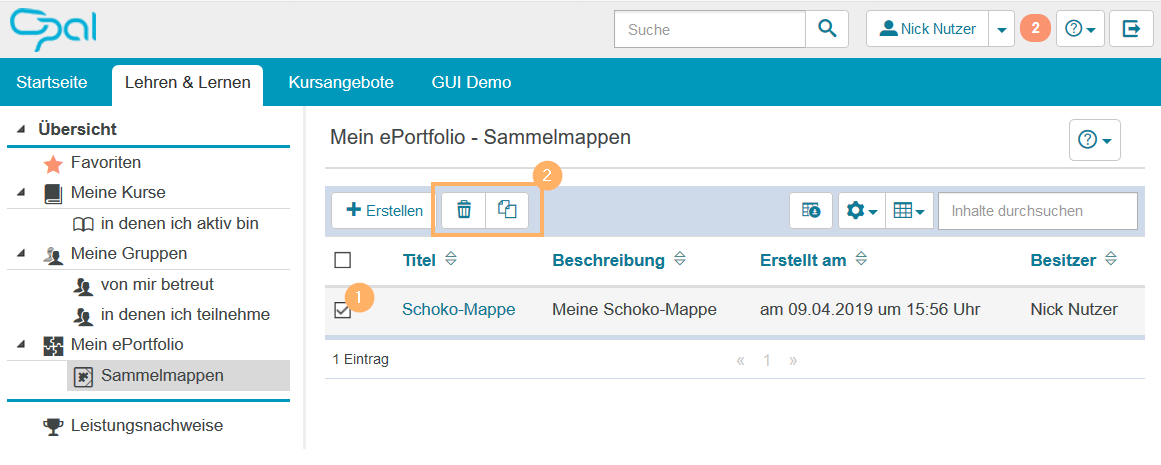
Task: Click the copy portfolio icon
Action: pyautogui.click(x=507, y=210)
